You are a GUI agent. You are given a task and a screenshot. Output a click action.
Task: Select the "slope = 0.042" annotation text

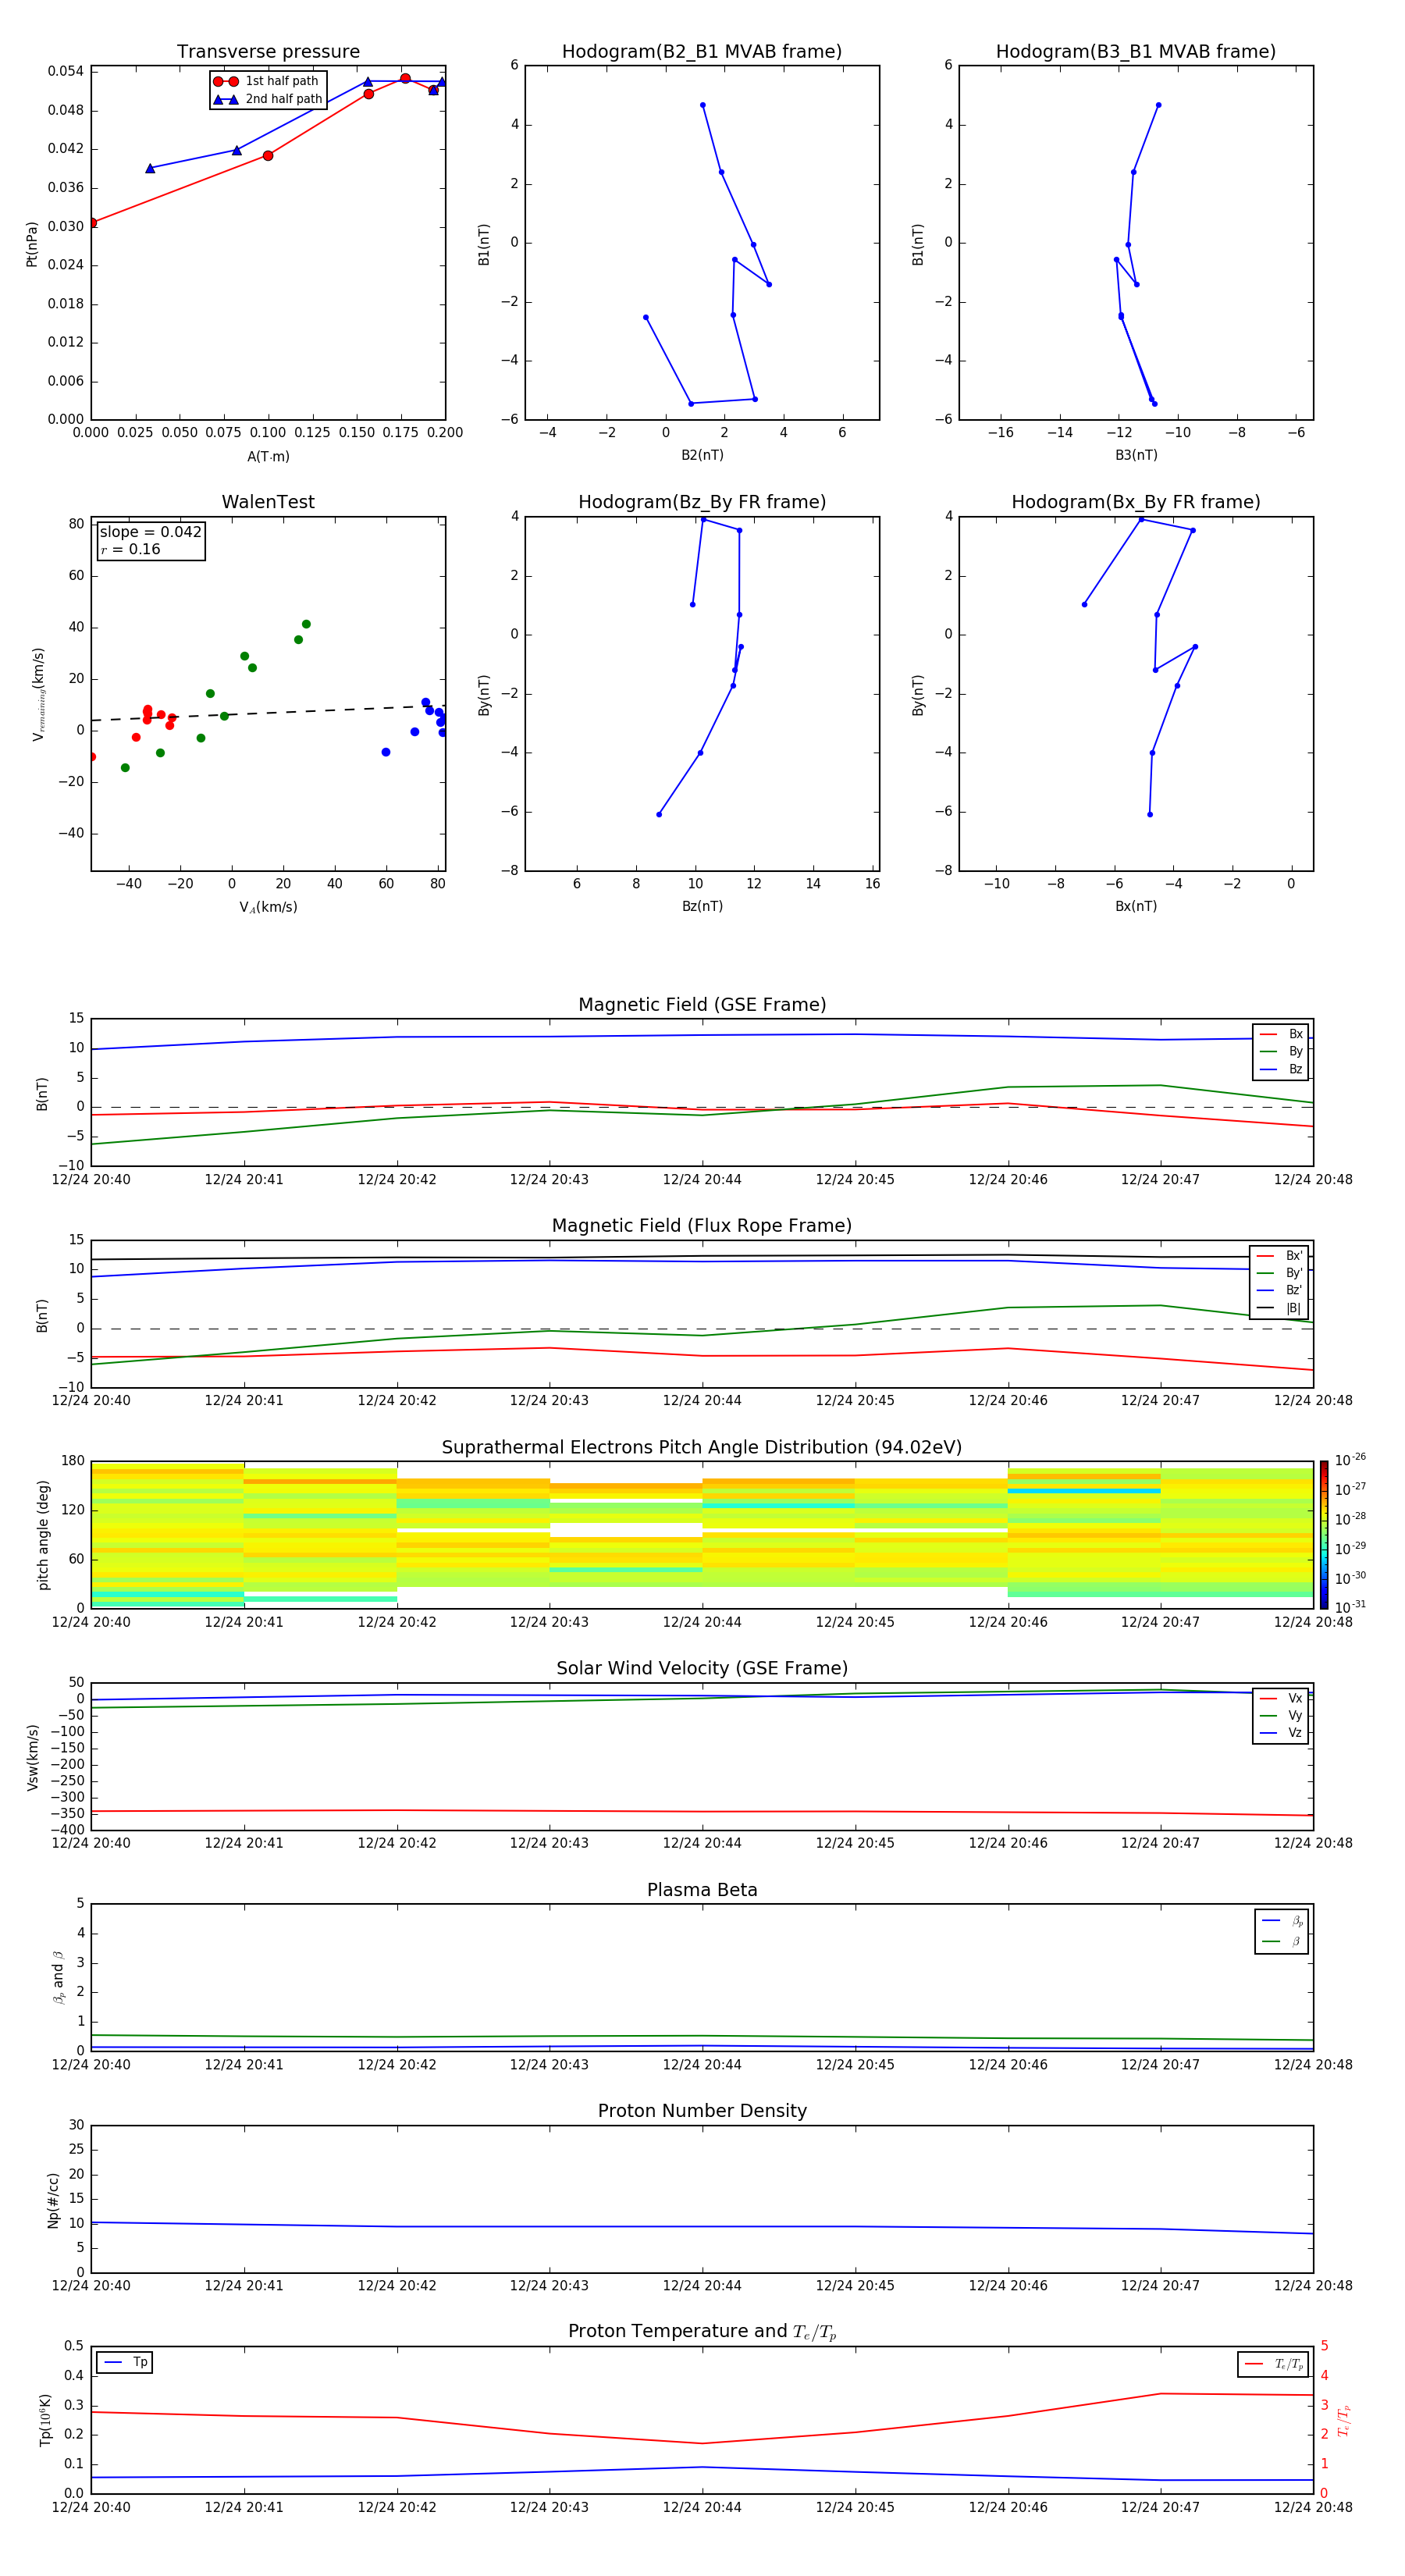tap(150, 532)
